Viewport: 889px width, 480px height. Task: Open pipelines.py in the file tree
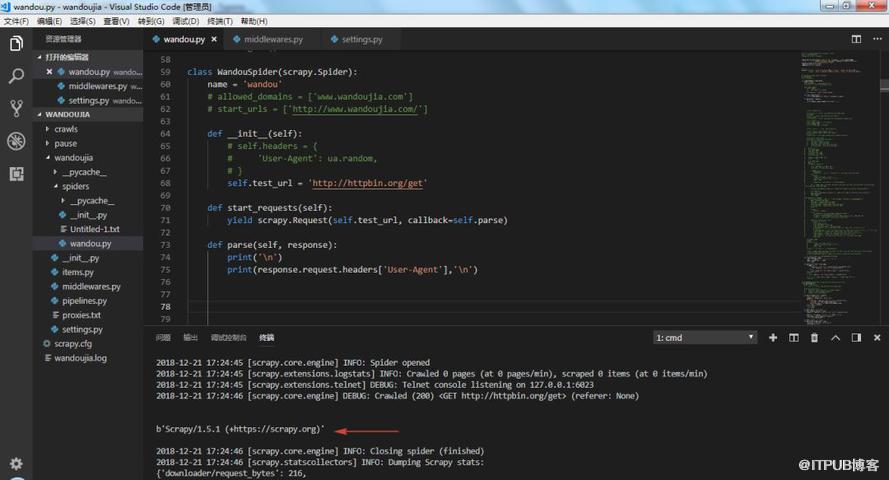coord(84,301)
